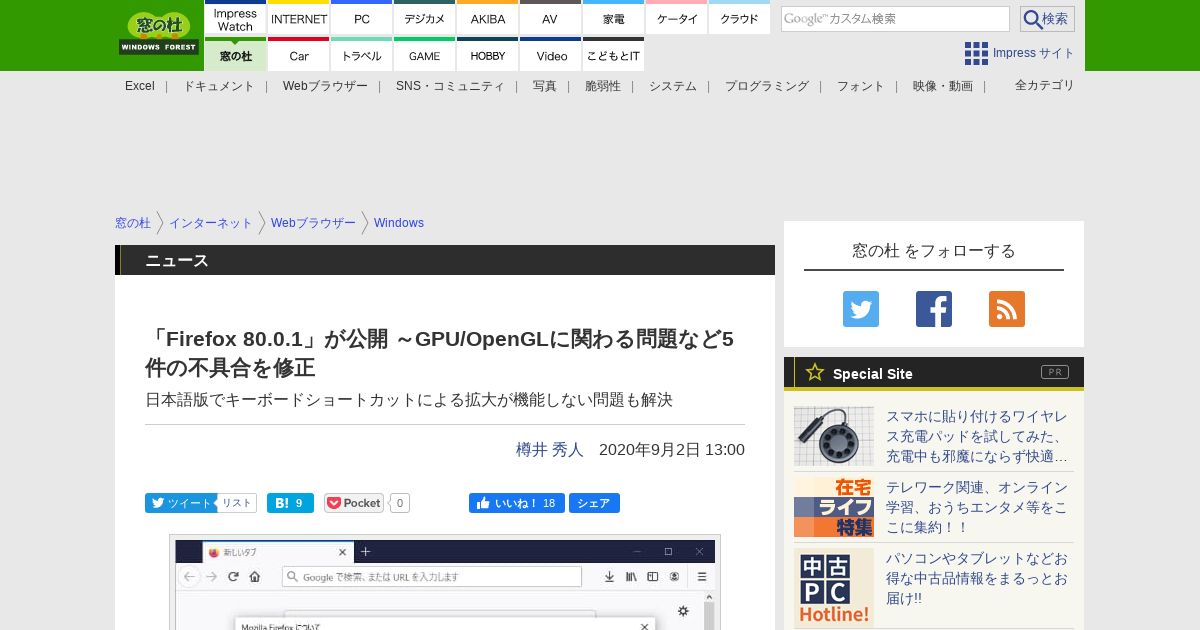The width and height of the screenshot is (1200, 630).
Task: Open the Impress サイト grid icon
Action: [x=976, y=53]
